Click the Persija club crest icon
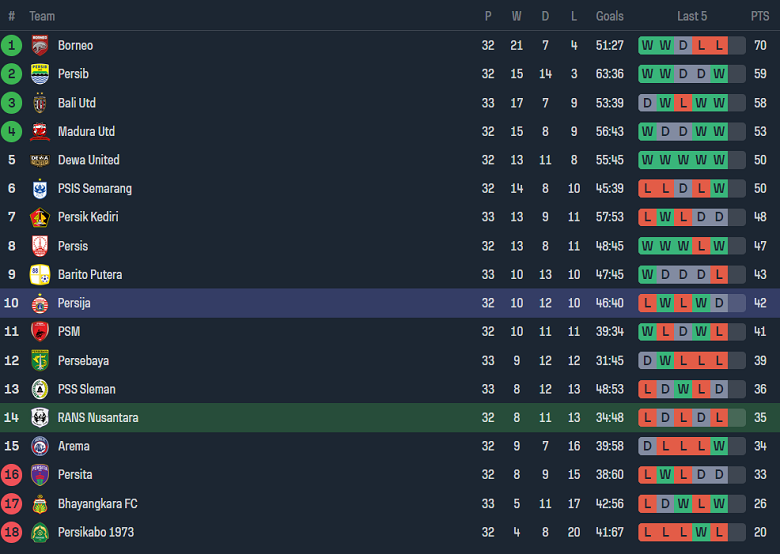The height and width of the screenshot is (554, 780). tap(40, 303)
